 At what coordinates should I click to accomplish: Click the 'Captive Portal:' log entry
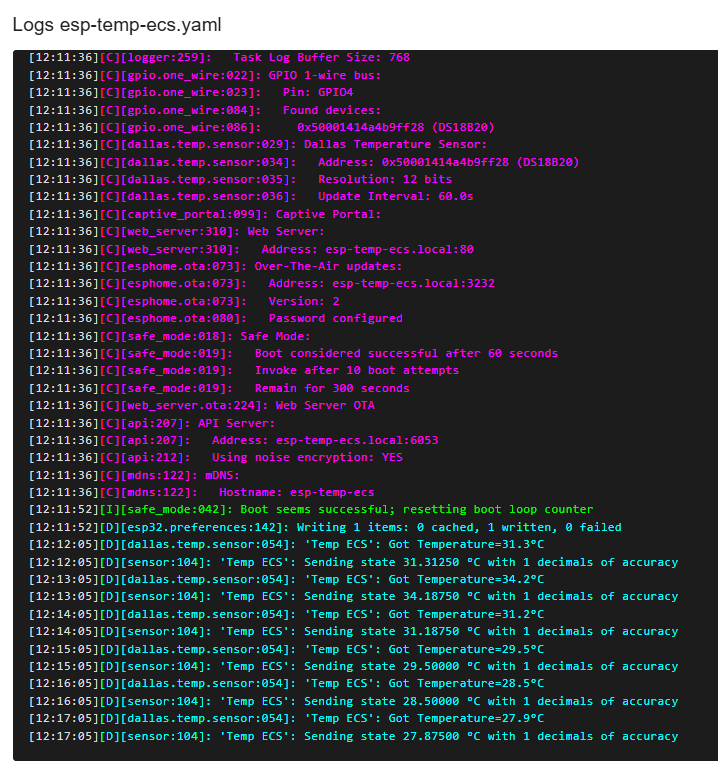pos(205,214)
